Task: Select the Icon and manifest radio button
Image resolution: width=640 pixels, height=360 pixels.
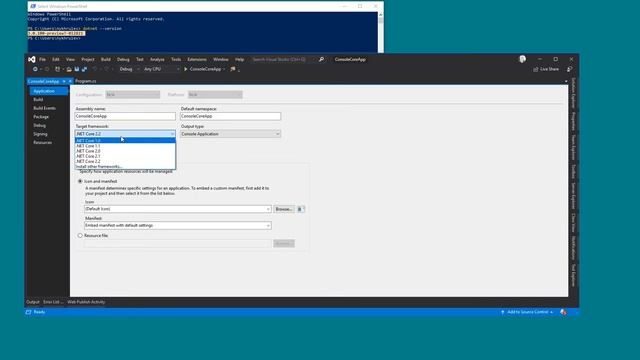Action: [x=80, y=181]
